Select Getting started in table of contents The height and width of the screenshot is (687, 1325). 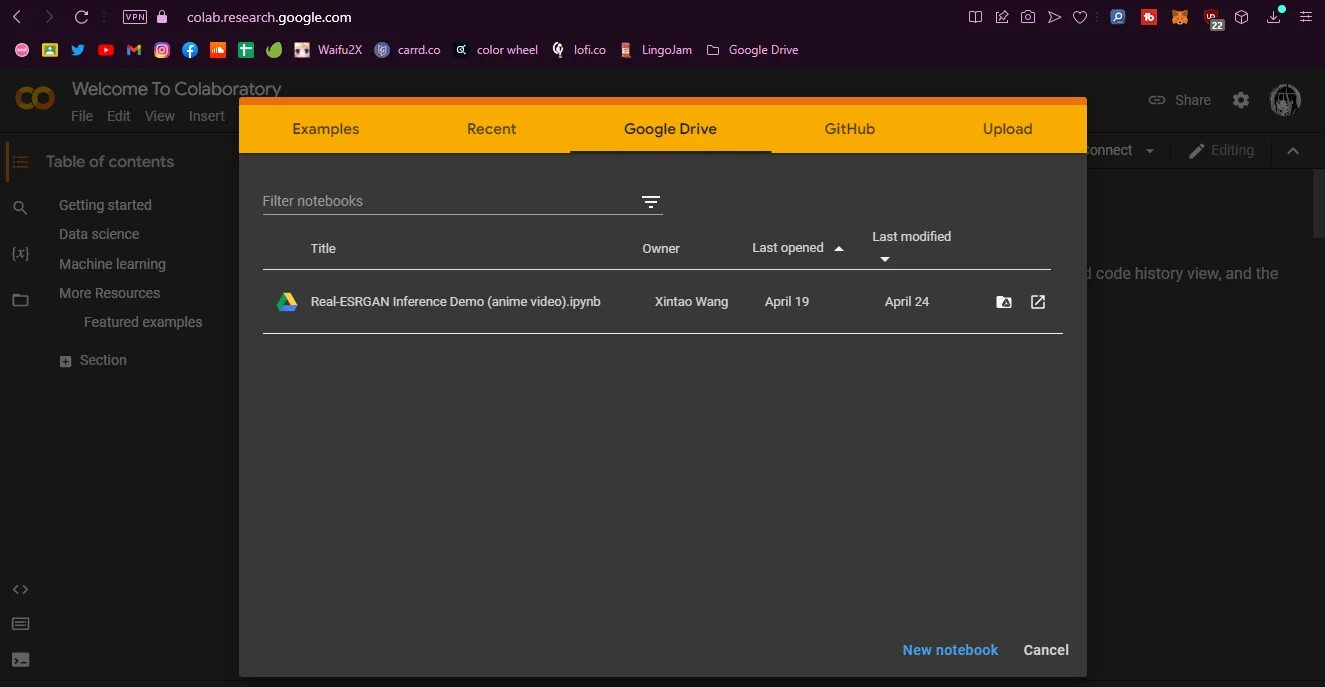[105, 205]
